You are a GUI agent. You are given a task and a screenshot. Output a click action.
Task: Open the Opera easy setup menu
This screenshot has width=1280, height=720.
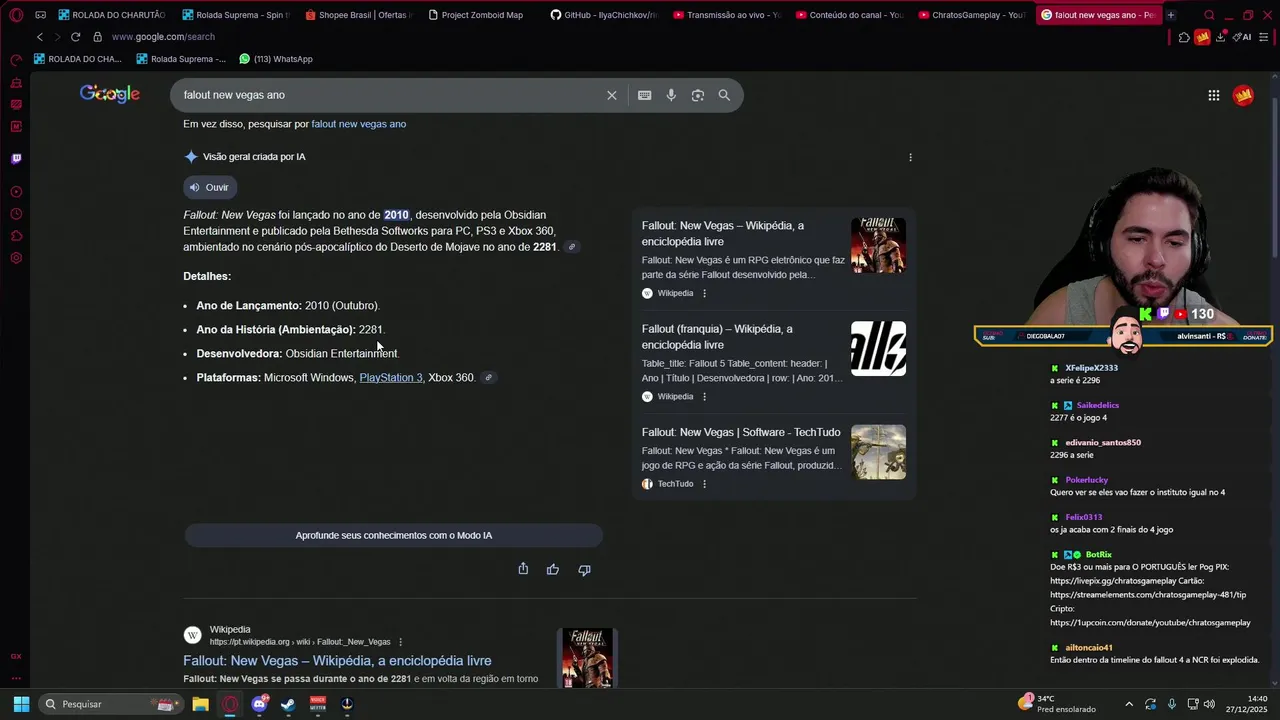tap(1264, 37)
